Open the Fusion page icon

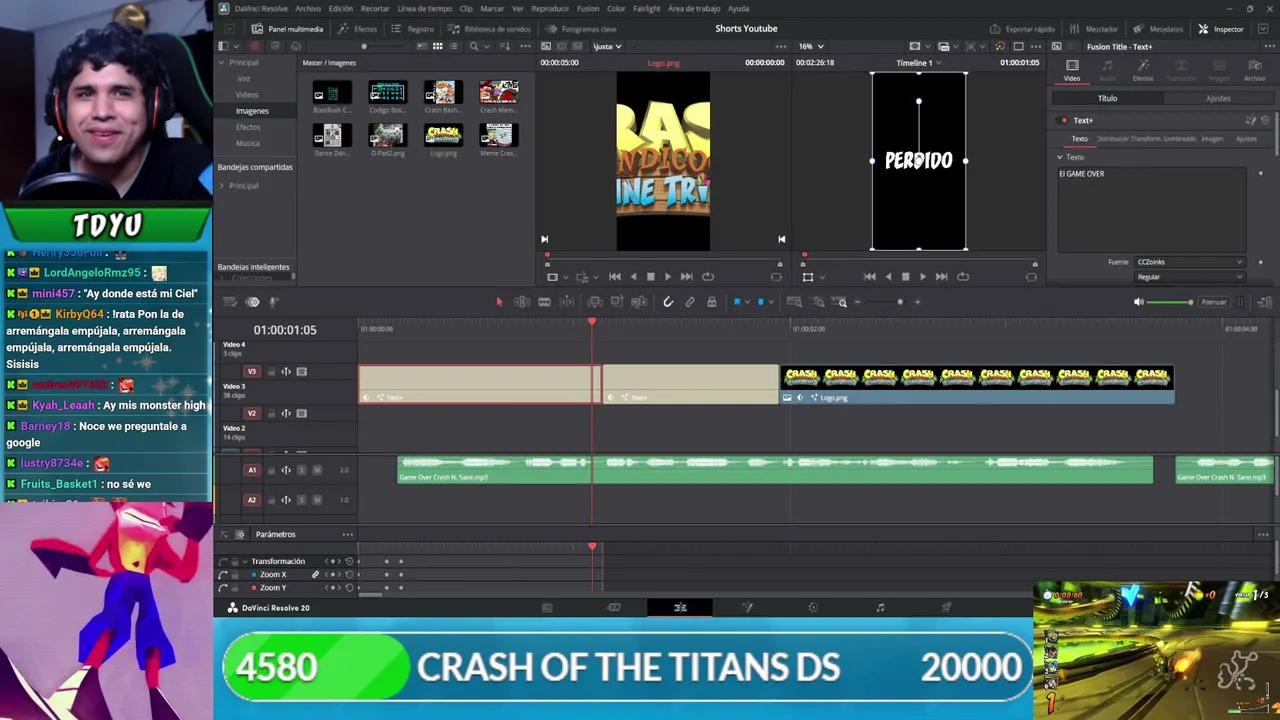747,608
